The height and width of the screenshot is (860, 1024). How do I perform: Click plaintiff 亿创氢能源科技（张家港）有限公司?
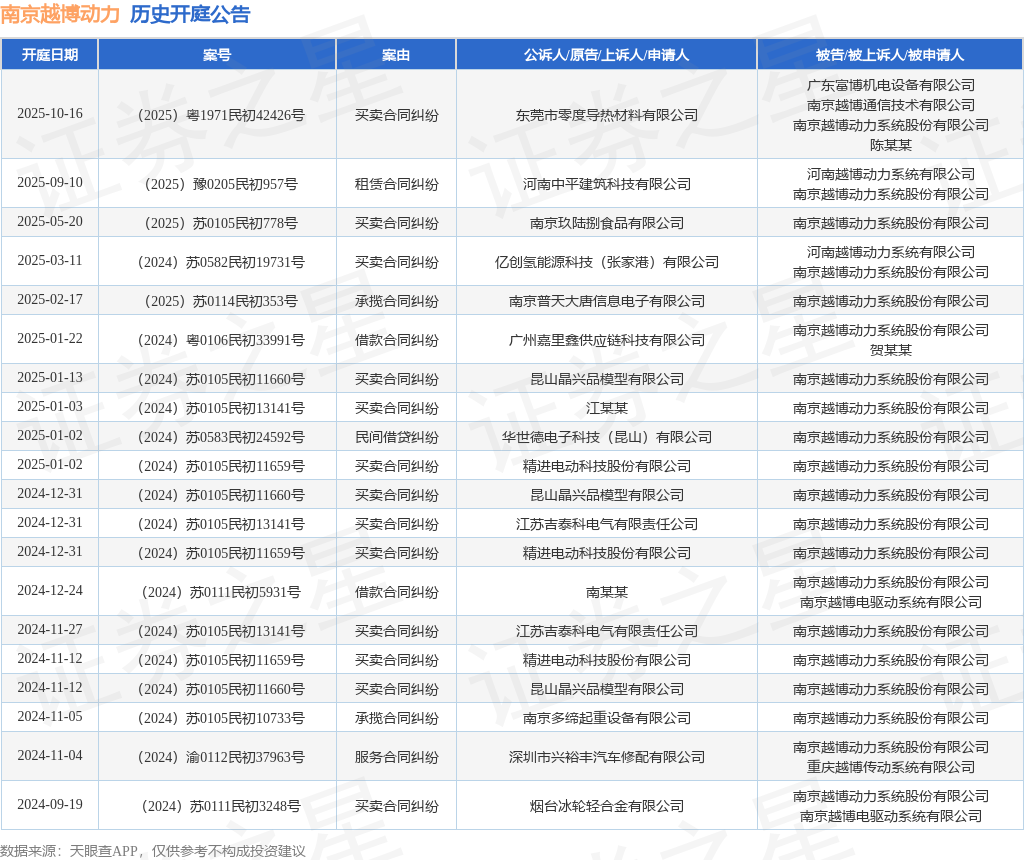coord(606,262)
